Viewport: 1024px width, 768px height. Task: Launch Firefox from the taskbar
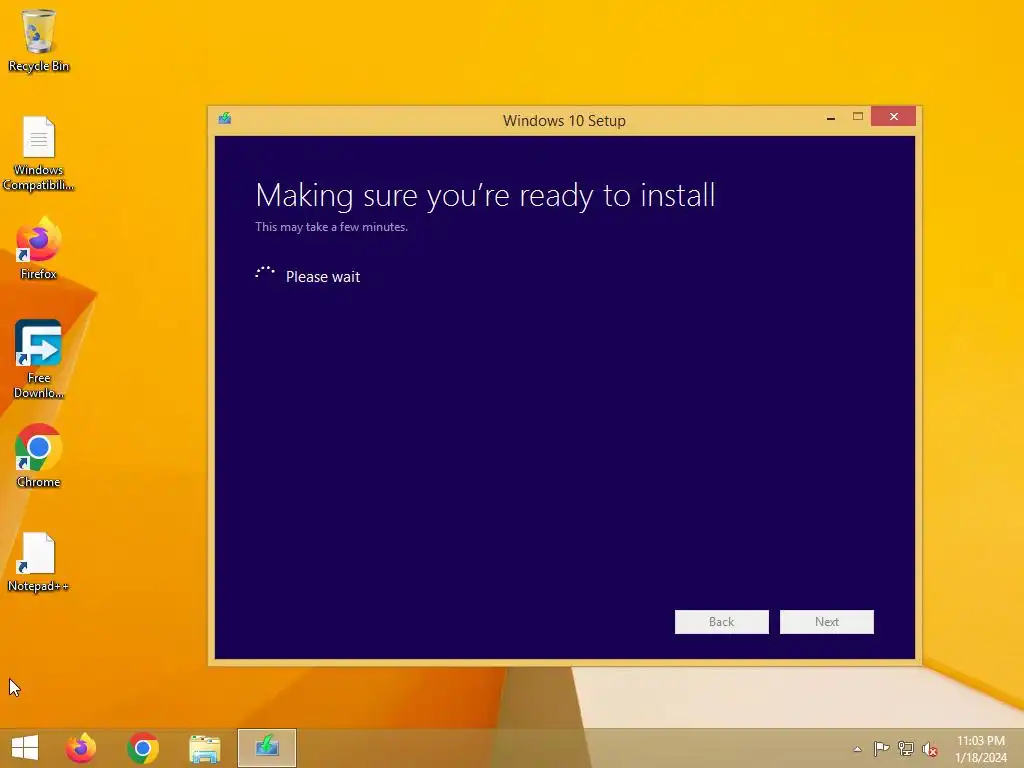[x=80, y=748]
